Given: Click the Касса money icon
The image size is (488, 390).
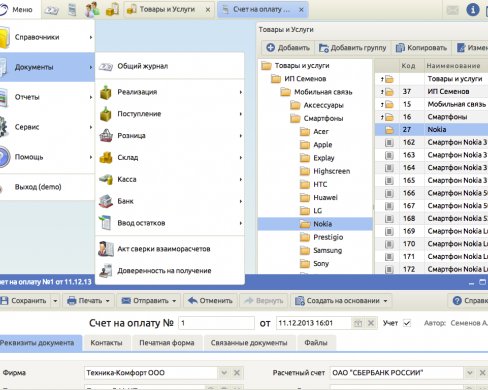Looking at the screenshot, I should coord(106,179).
